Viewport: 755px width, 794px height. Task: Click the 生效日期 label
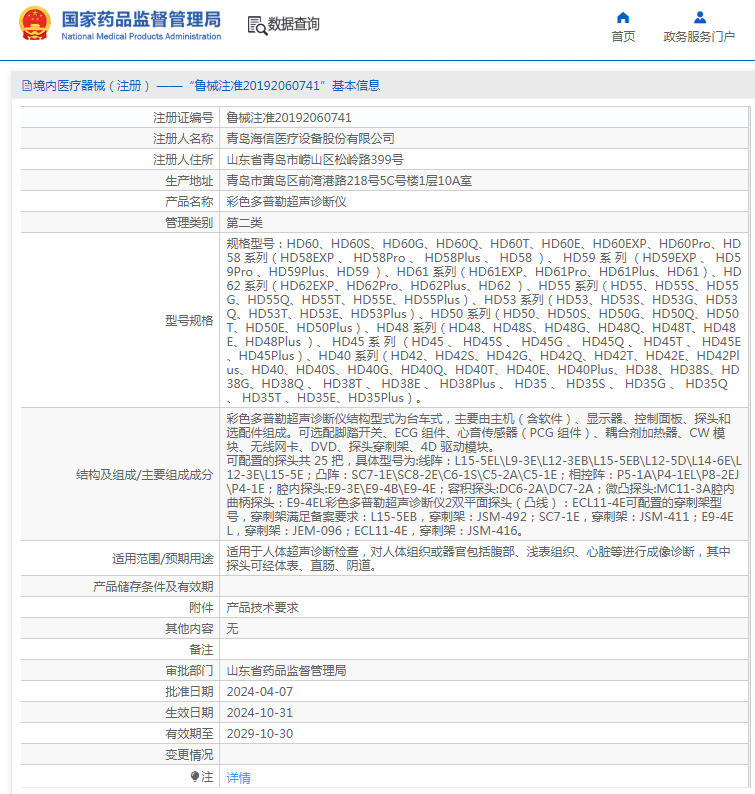tap(189, 712)
